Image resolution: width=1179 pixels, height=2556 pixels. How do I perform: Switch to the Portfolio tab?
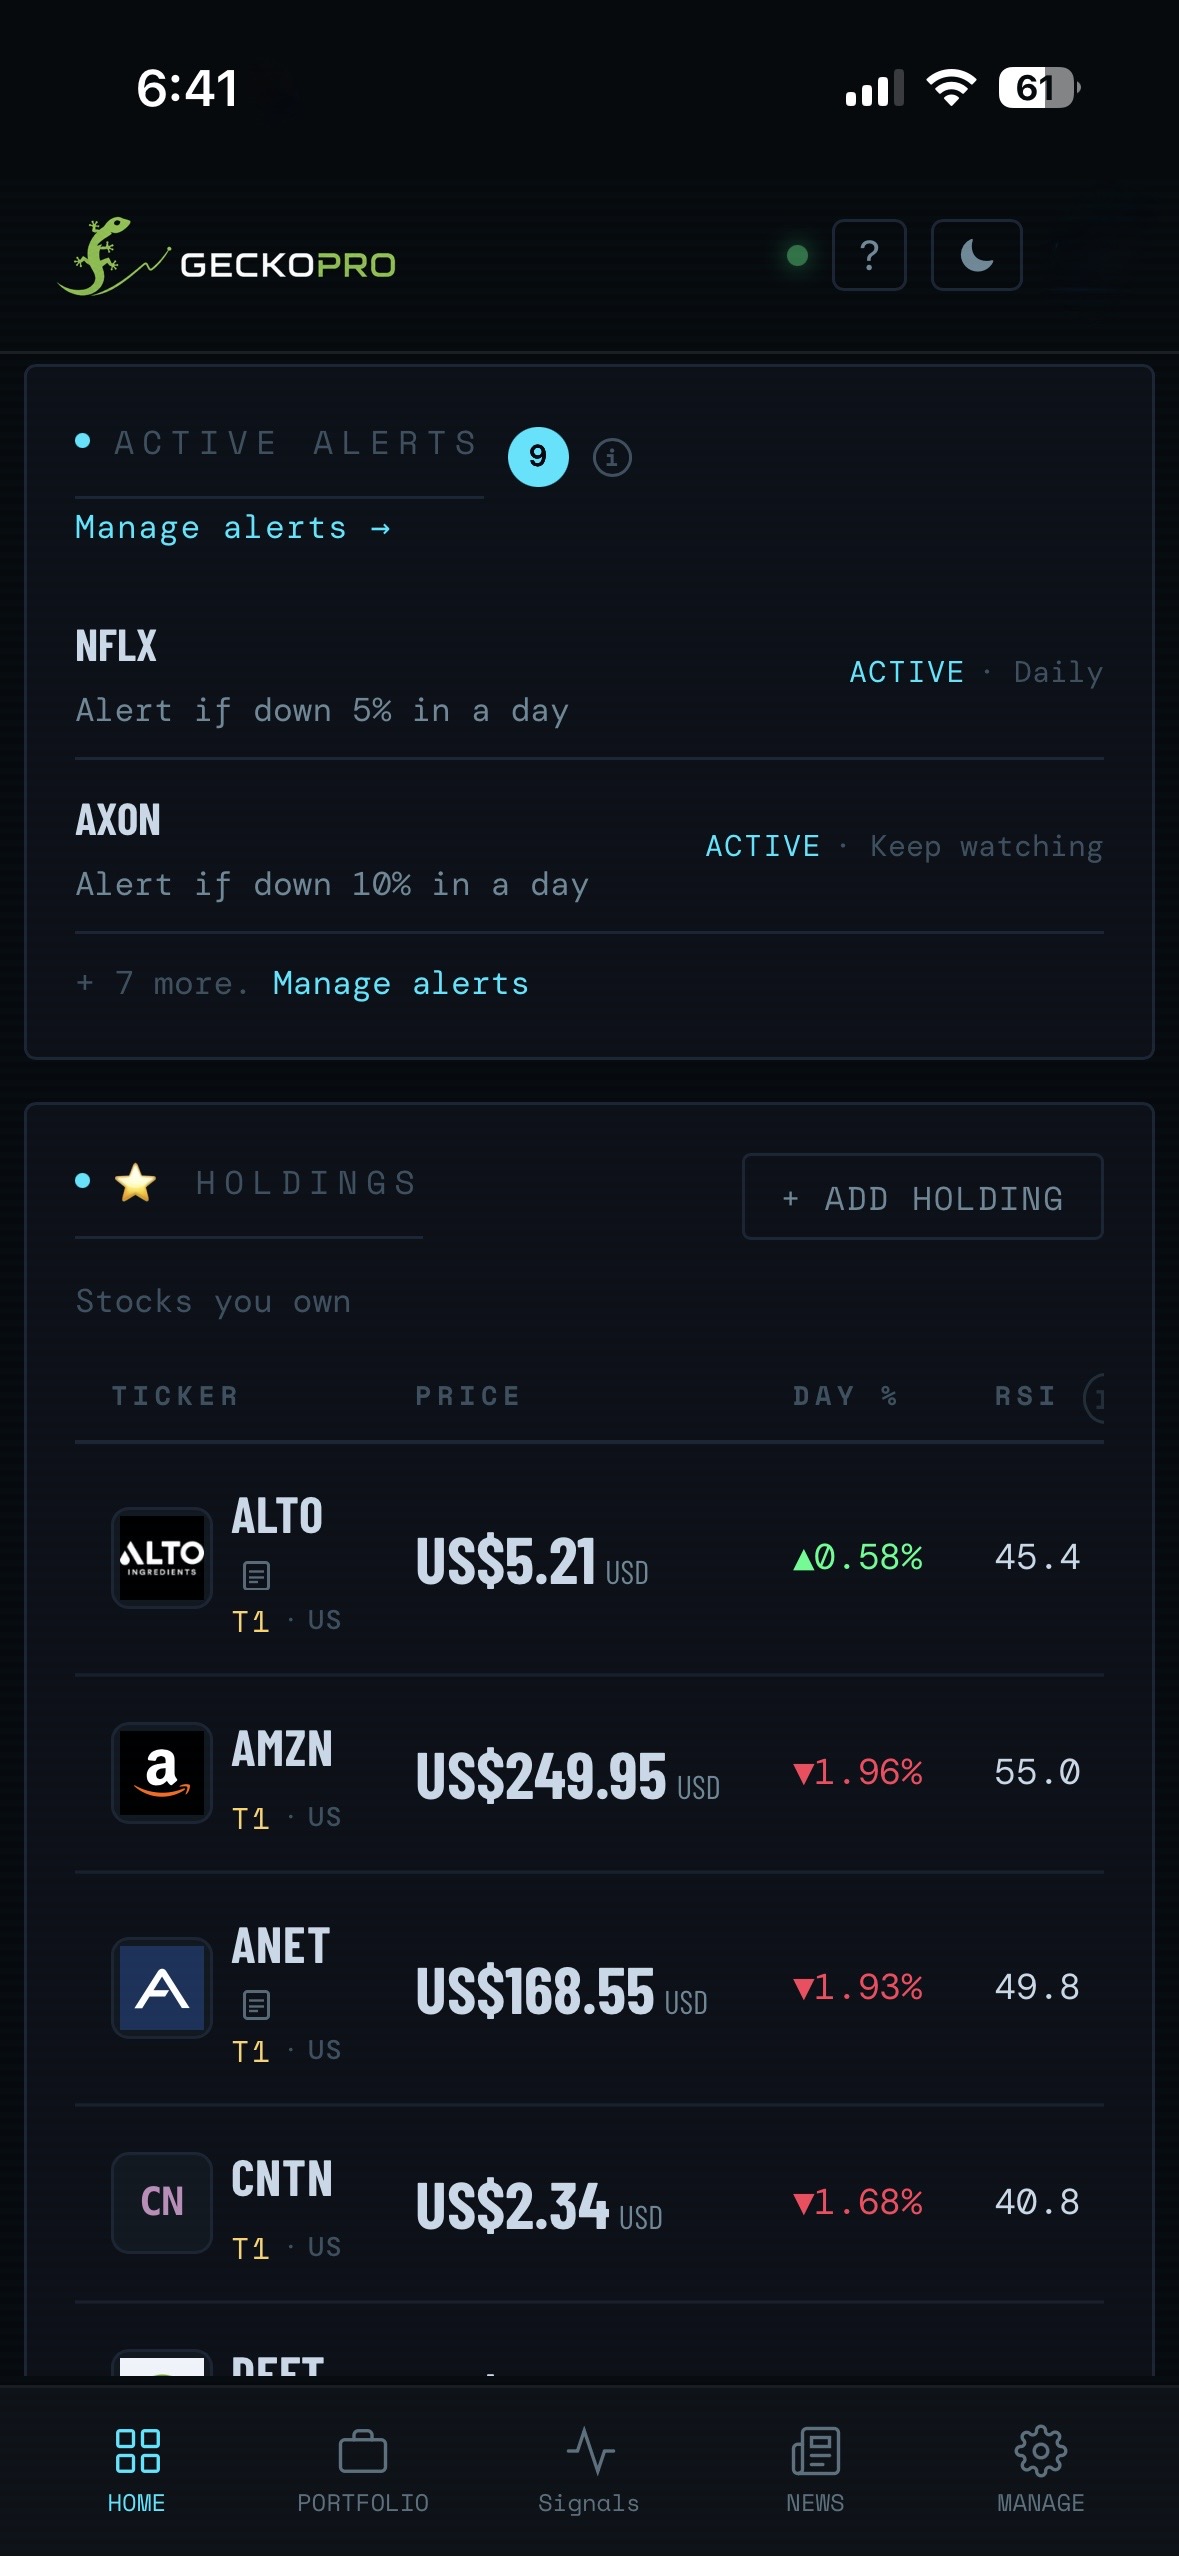tap(363, 2470)
